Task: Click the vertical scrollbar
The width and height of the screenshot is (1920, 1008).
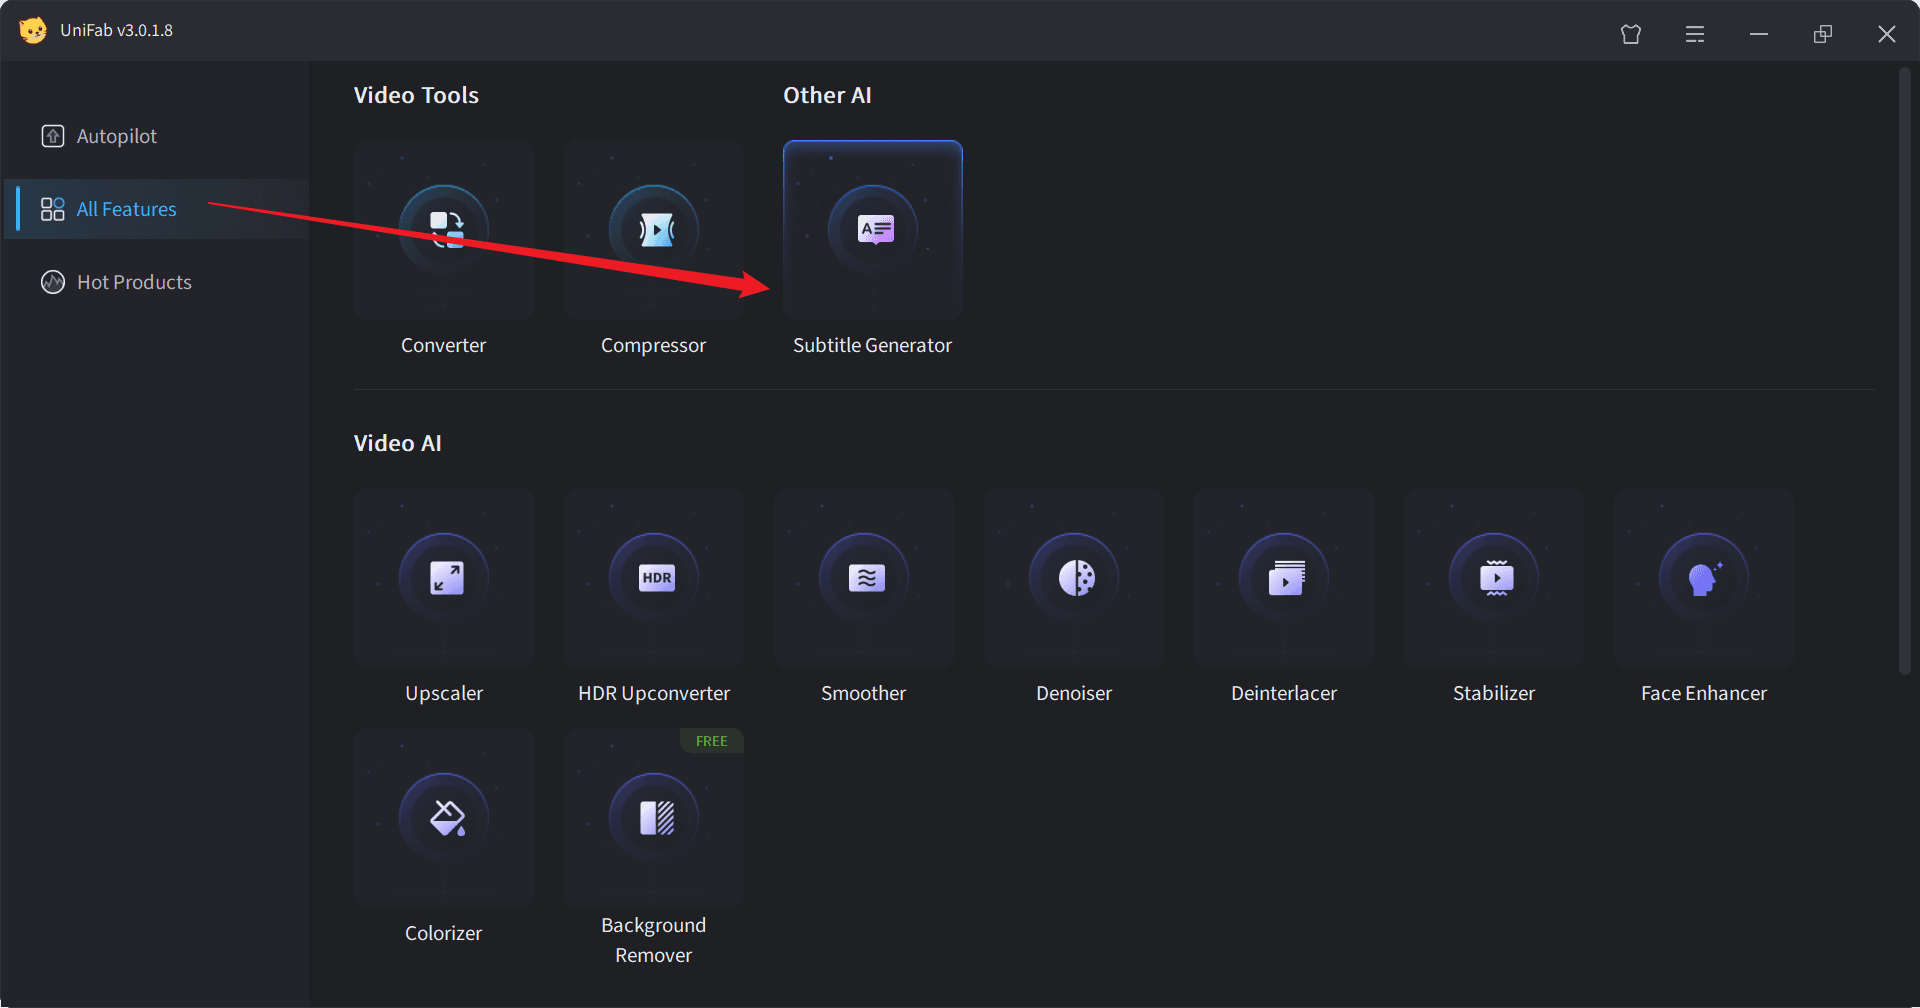Action: tap(1905, 370)
